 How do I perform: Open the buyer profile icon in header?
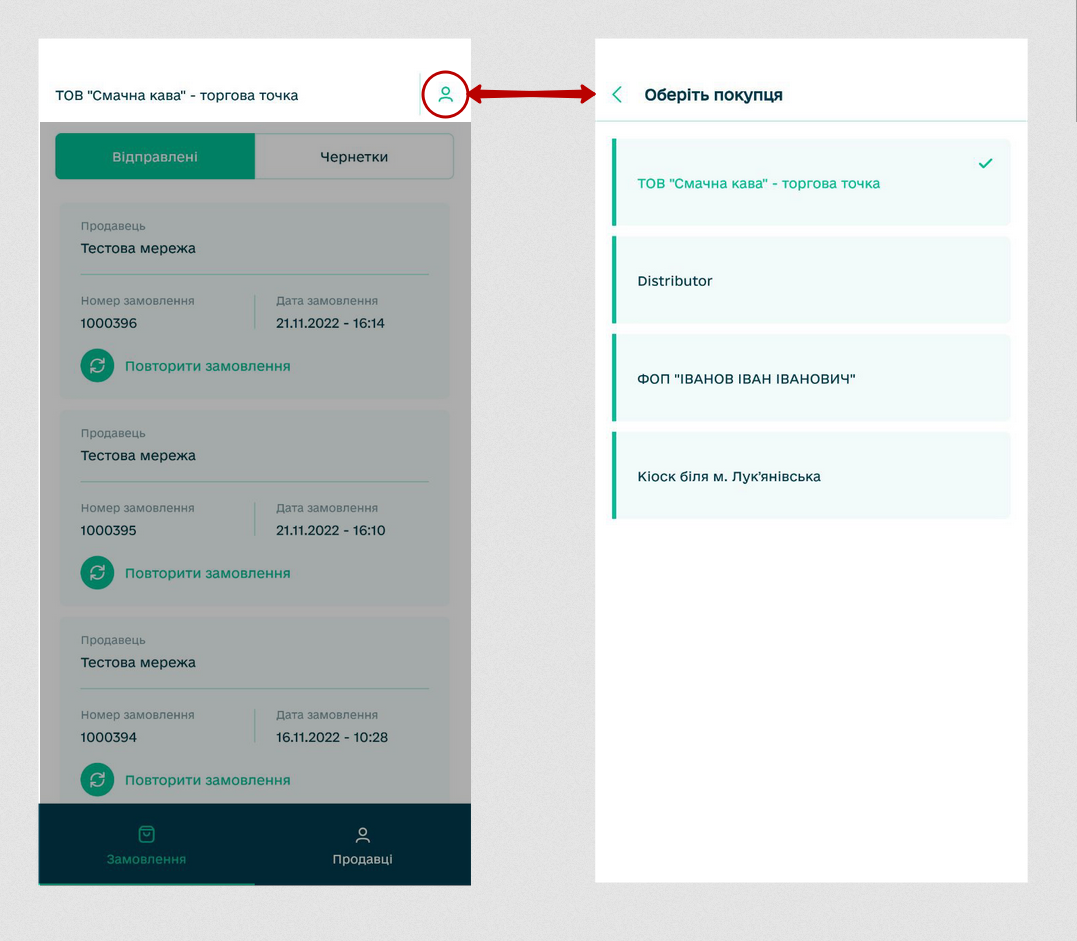[x=446, y=94]
